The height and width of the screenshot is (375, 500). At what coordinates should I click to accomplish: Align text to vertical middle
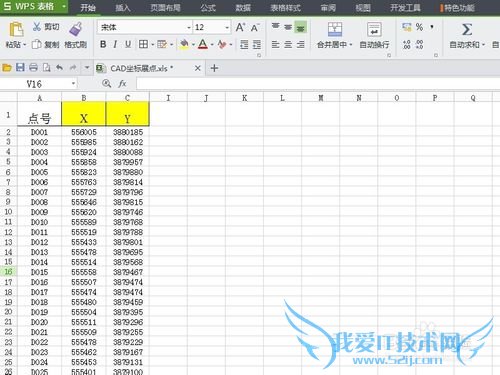[x=288, y=27]
